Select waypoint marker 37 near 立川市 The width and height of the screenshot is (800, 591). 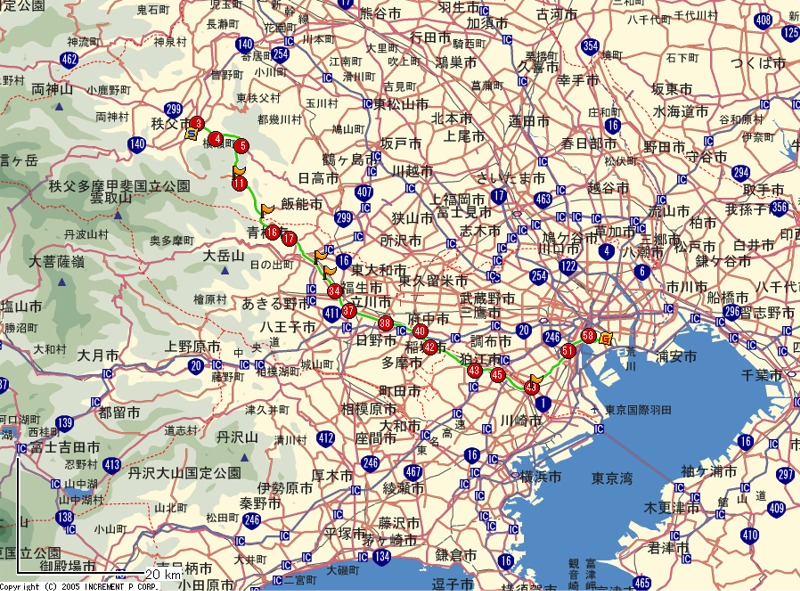[x=349, y=311]
